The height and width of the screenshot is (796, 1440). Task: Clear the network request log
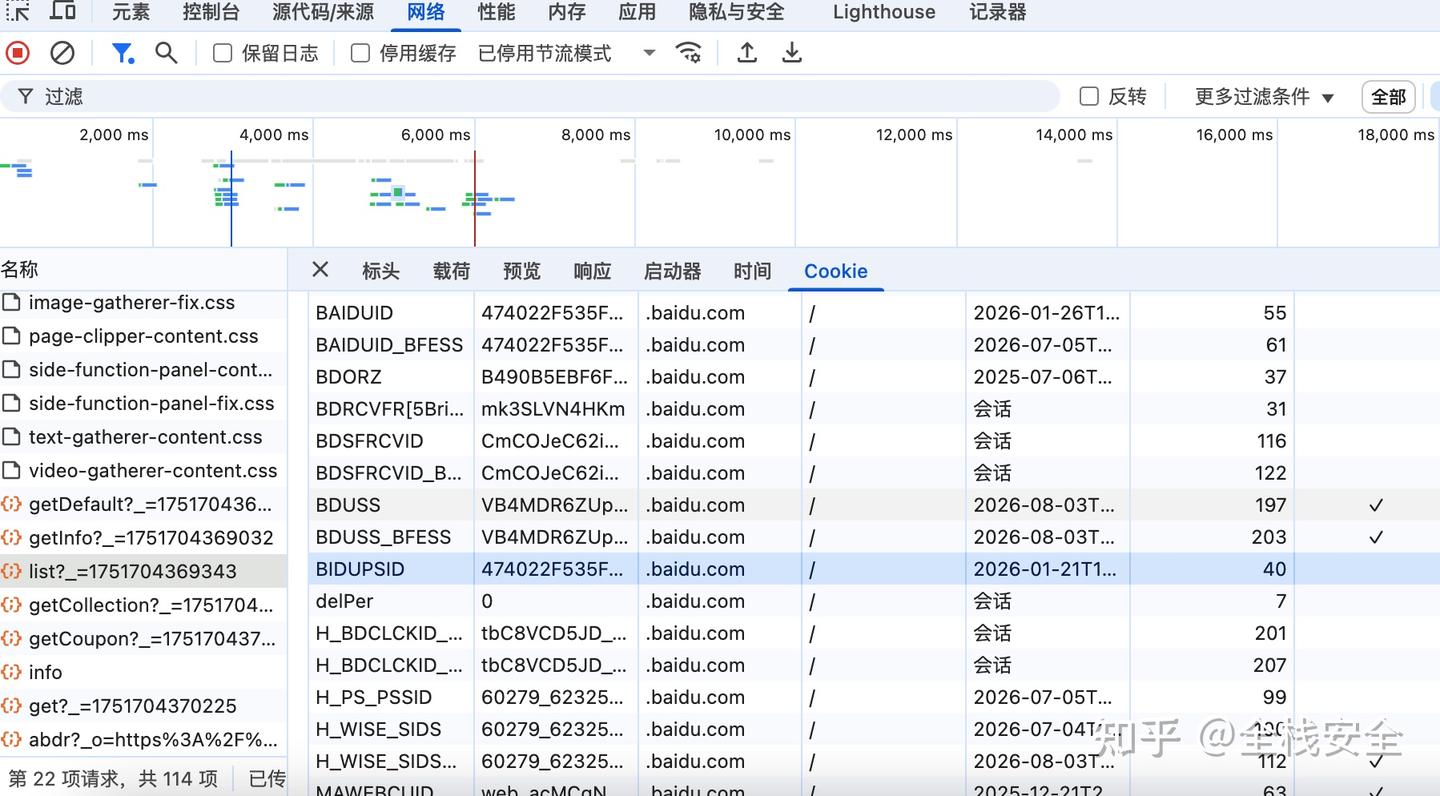point(63,52)
